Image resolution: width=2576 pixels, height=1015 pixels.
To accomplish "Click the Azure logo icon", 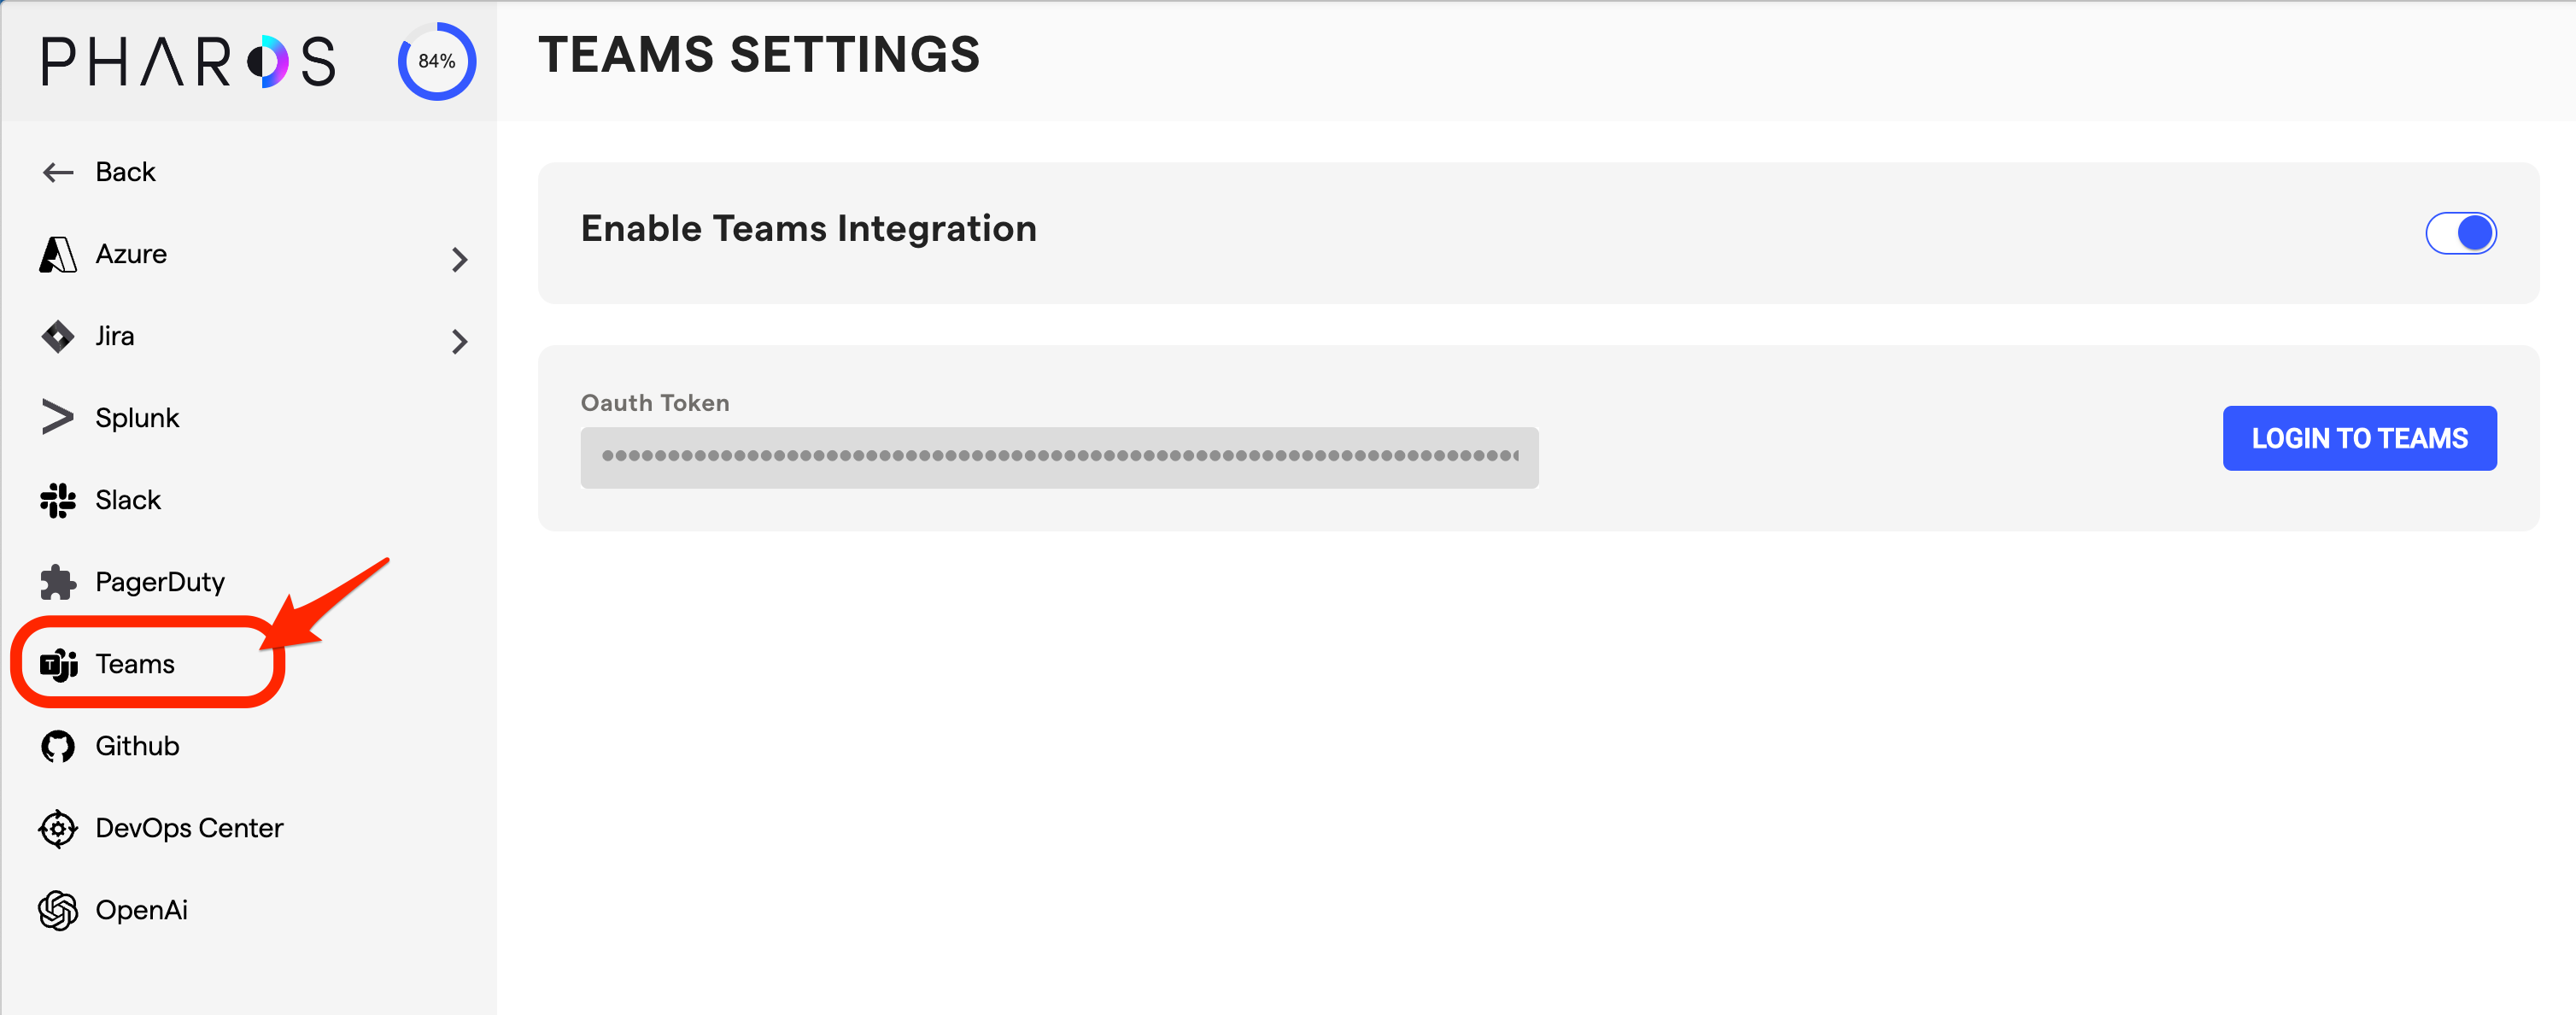I will tap(58, 255).
